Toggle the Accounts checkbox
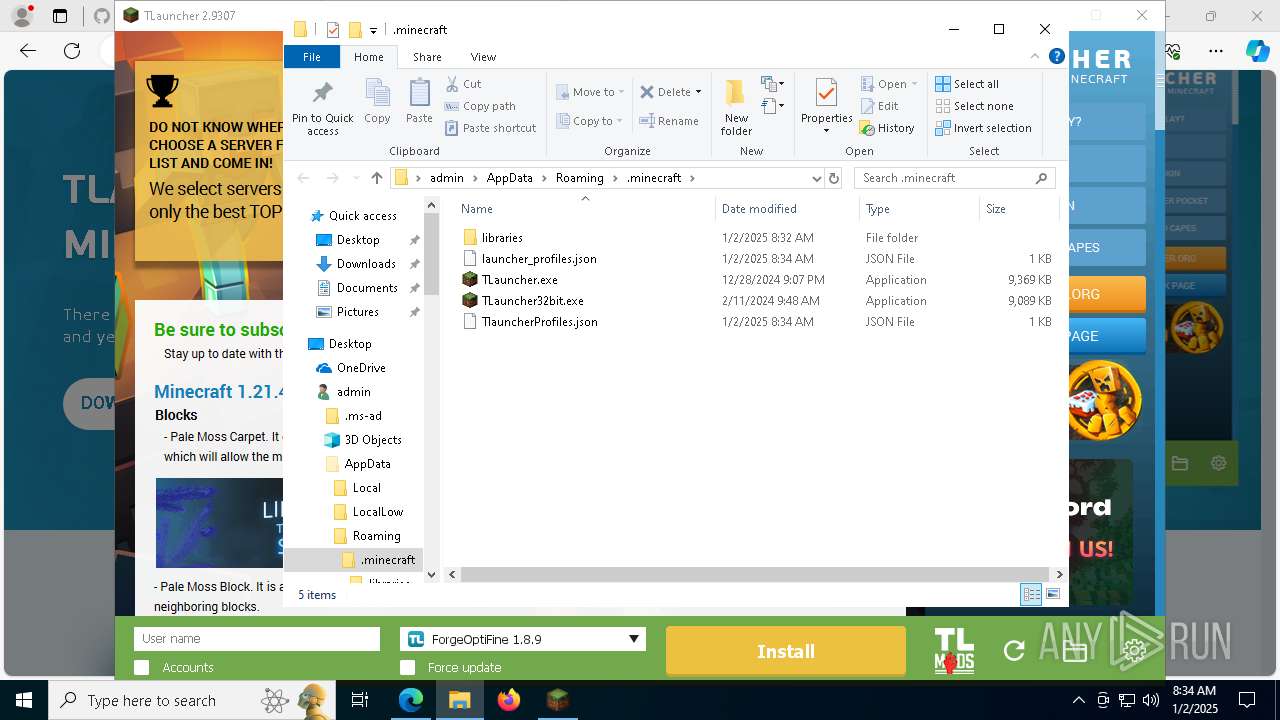 142,667
